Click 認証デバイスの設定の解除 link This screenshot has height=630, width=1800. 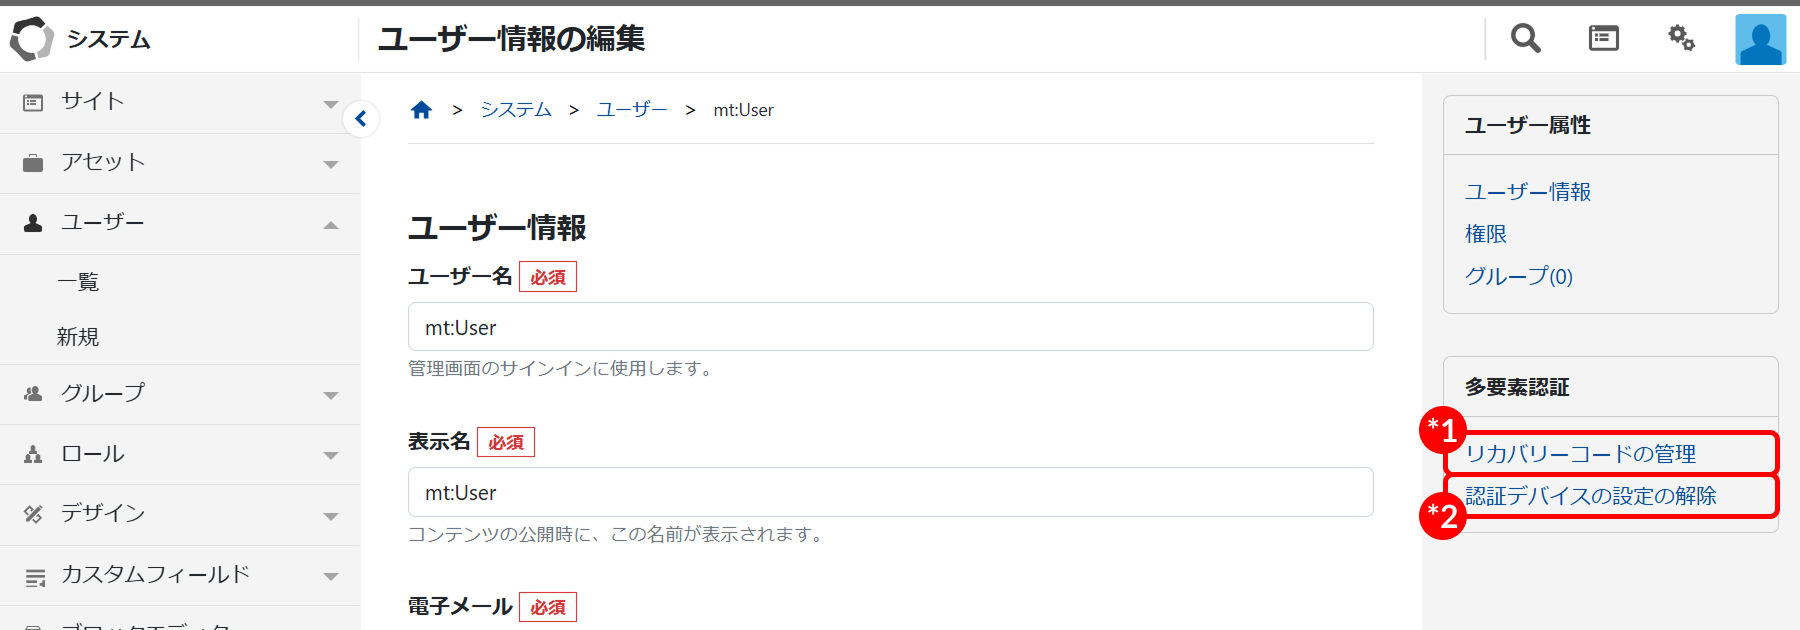1590,496
